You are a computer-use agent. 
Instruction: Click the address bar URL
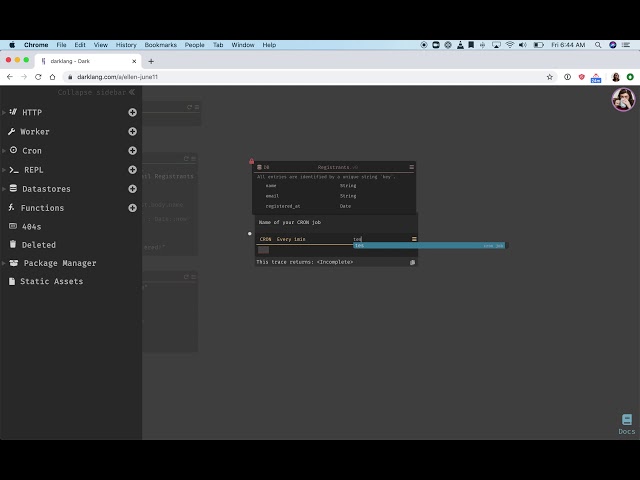click(117, 77)
